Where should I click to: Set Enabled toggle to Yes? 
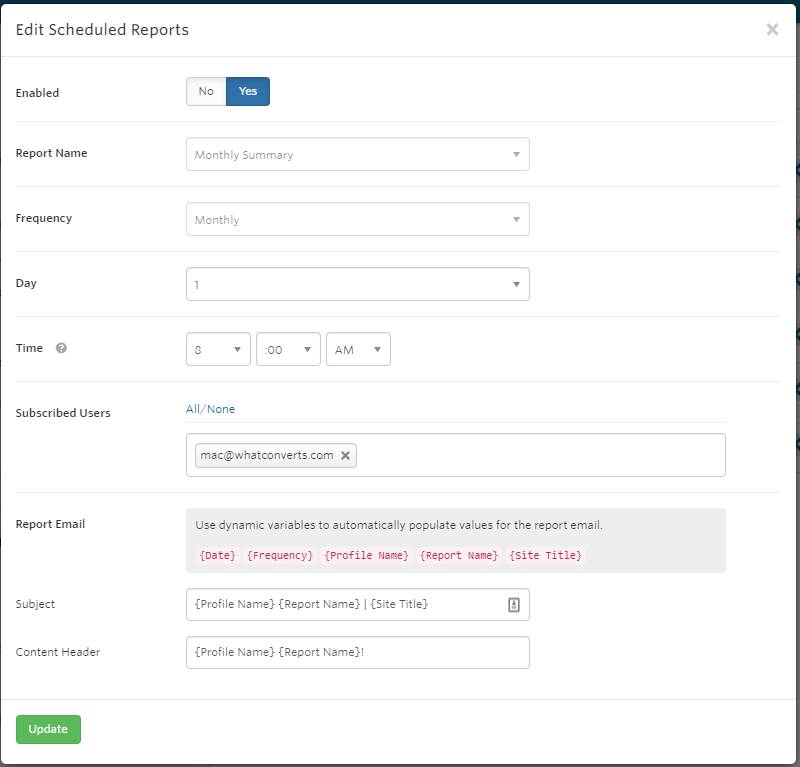tap(248, 91)
